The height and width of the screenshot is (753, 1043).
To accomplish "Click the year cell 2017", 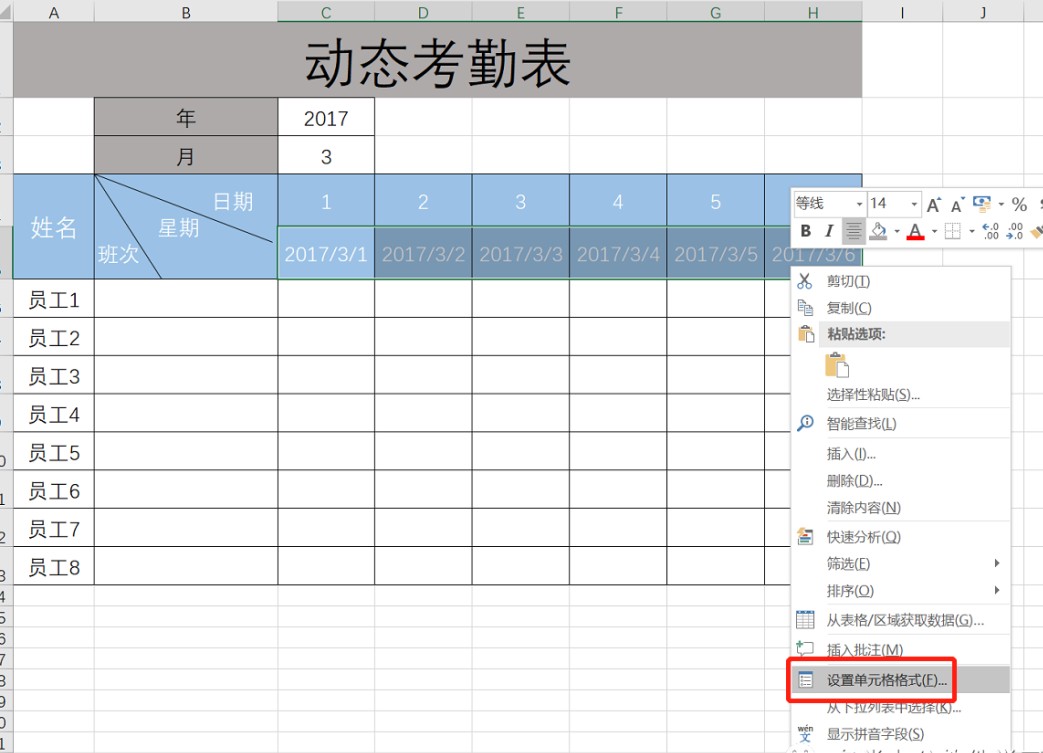I will (326, 118).
